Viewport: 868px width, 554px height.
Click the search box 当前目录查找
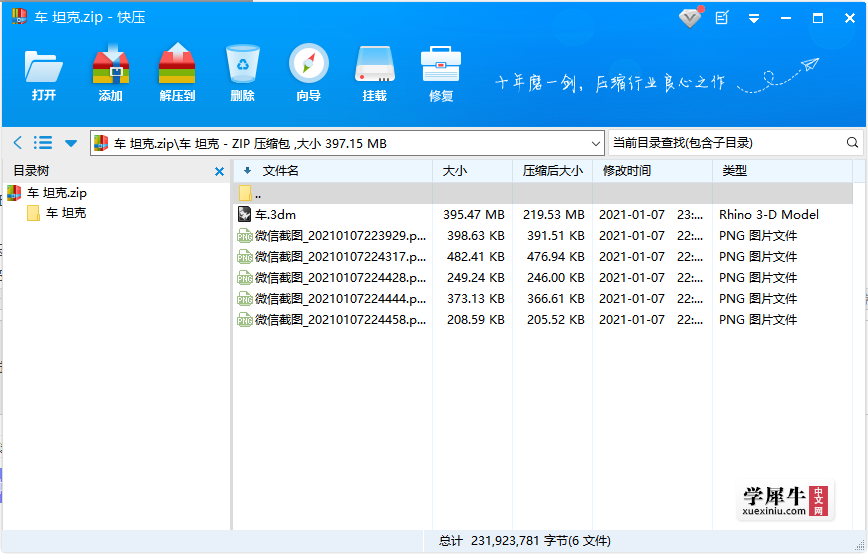point(726,143)
